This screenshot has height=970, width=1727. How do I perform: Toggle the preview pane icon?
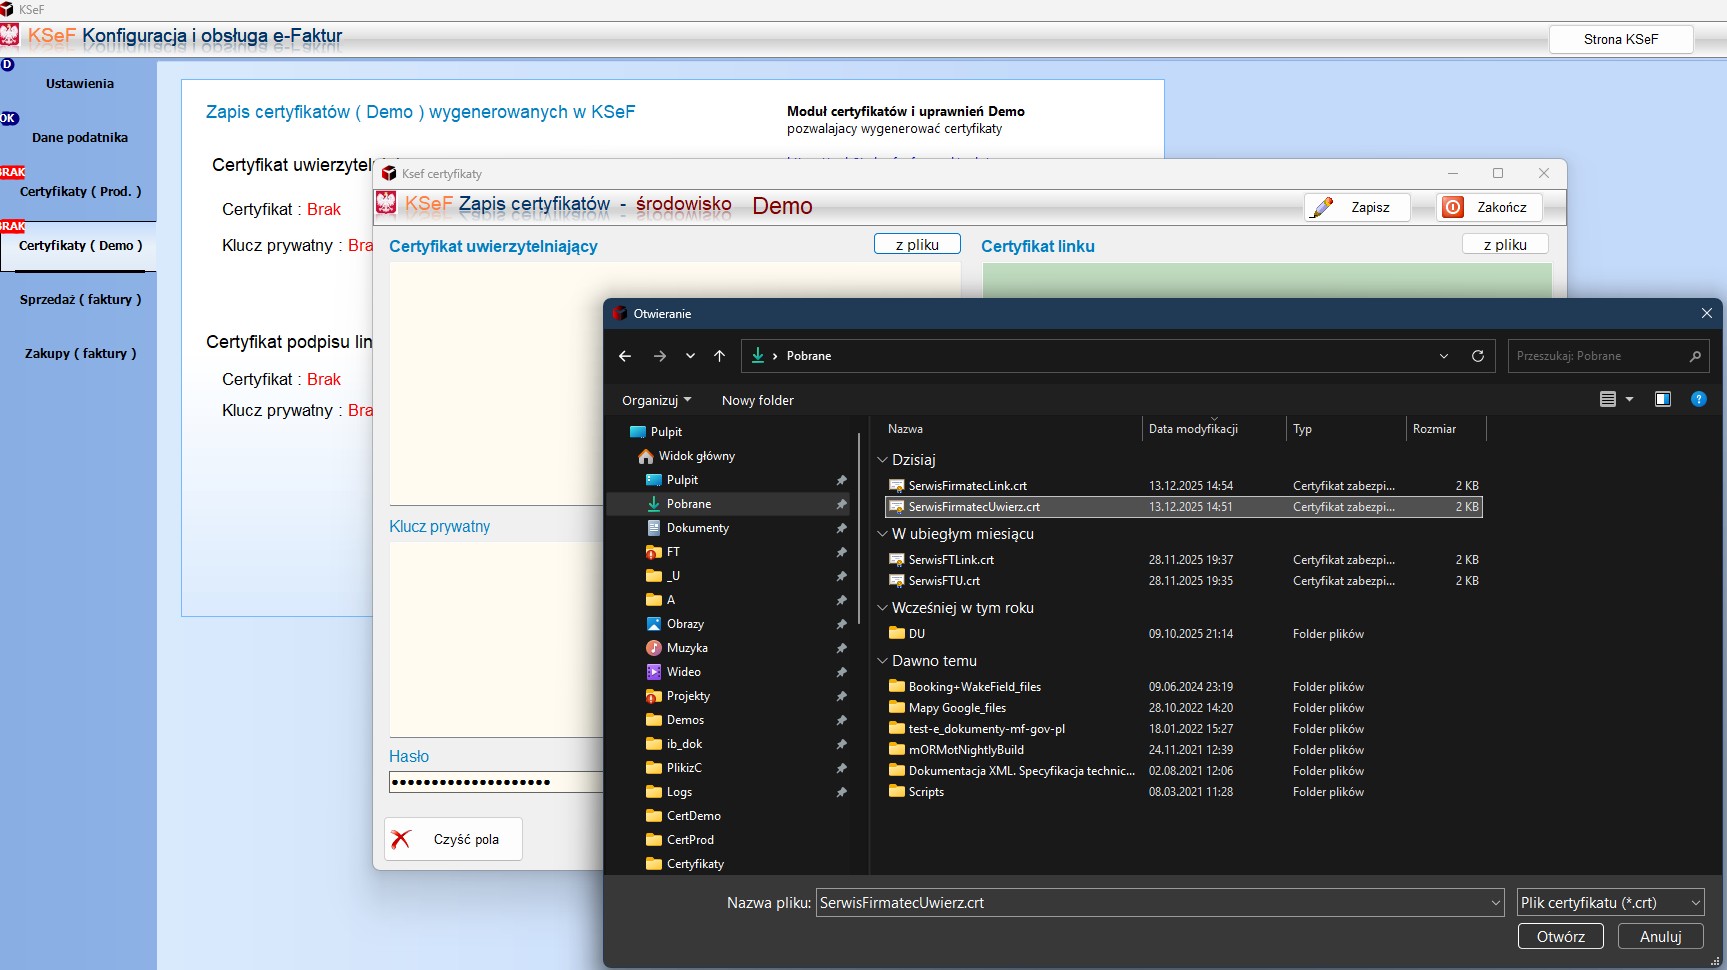1662,399
